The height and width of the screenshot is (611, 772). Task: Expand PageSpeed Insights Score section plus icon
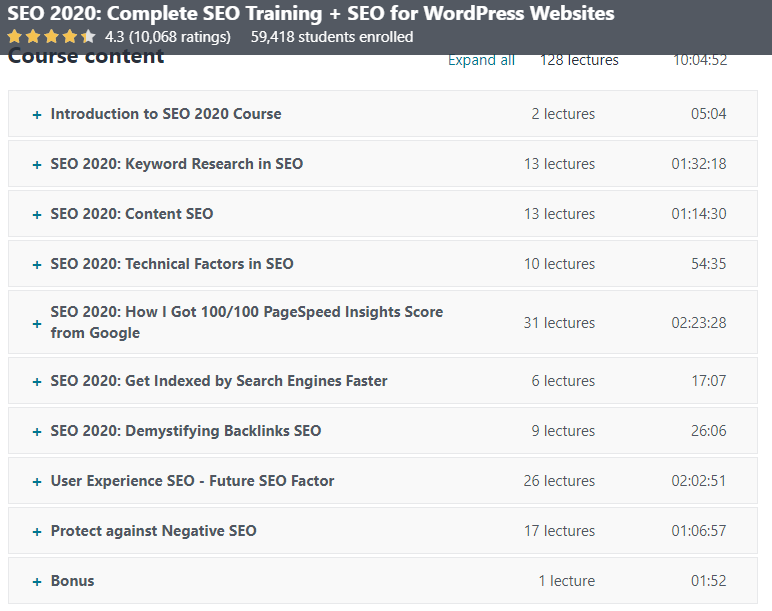point(37,323)
